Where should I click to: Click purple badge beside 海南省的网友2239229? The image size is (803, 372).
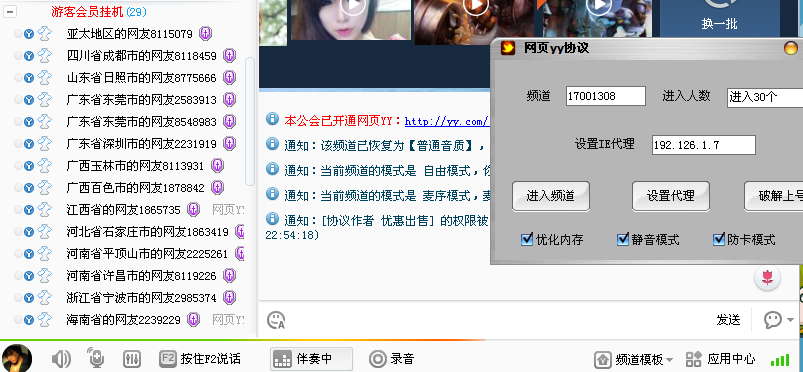coord(194,320)
